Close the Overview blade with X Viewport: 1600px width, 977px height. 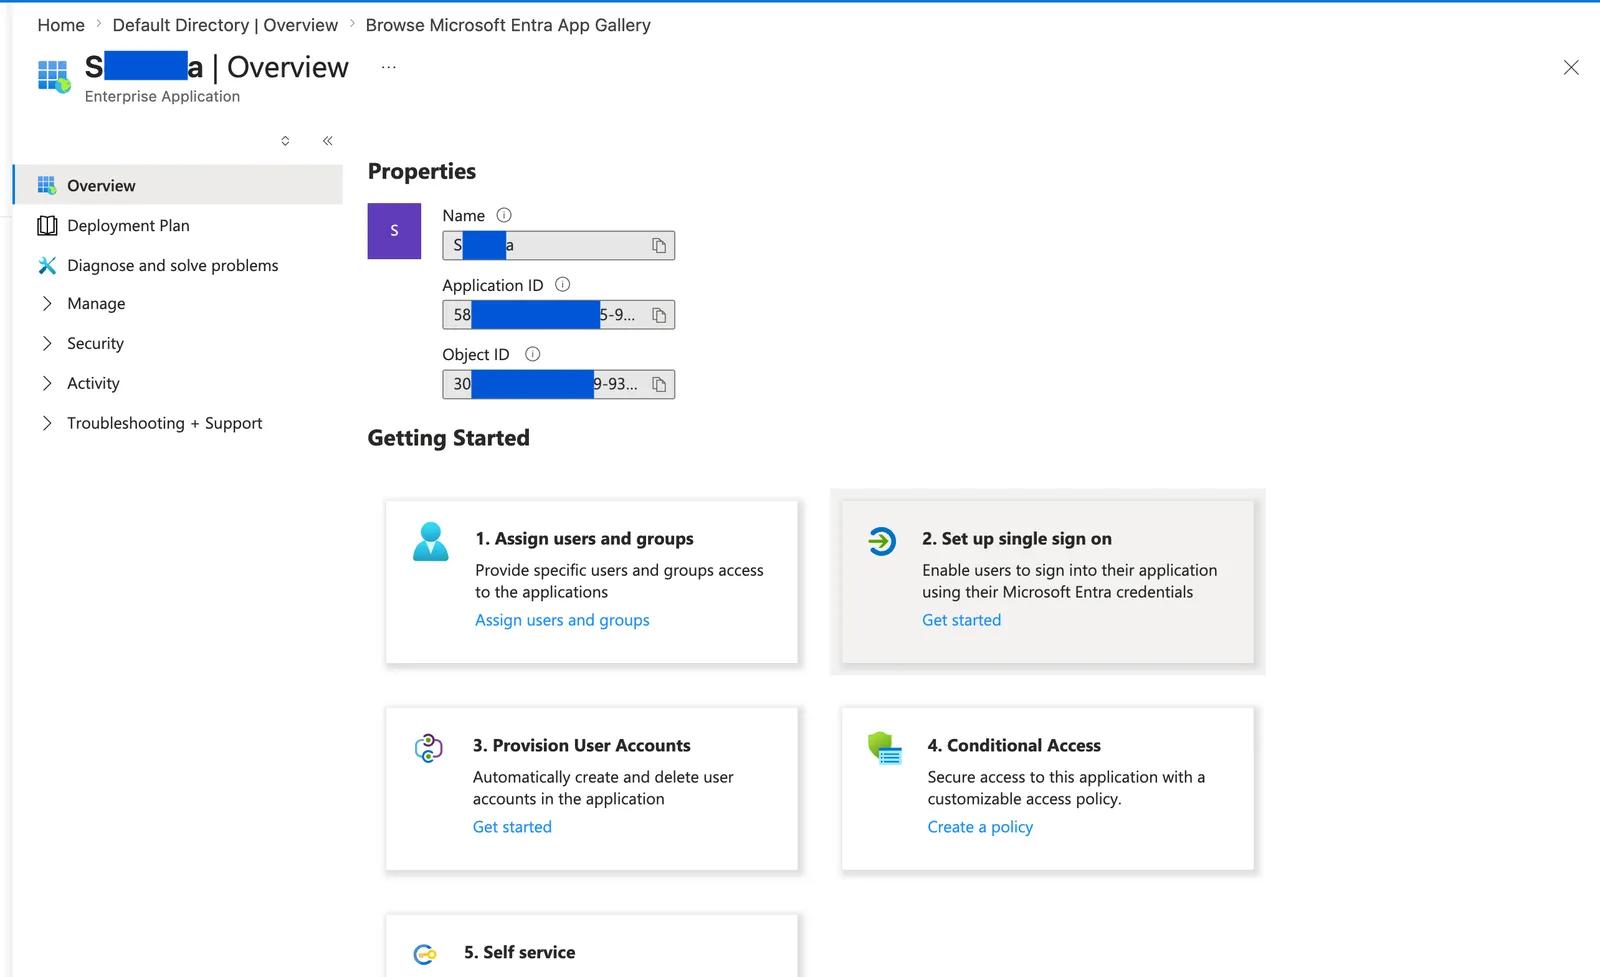pos(1571,67)
